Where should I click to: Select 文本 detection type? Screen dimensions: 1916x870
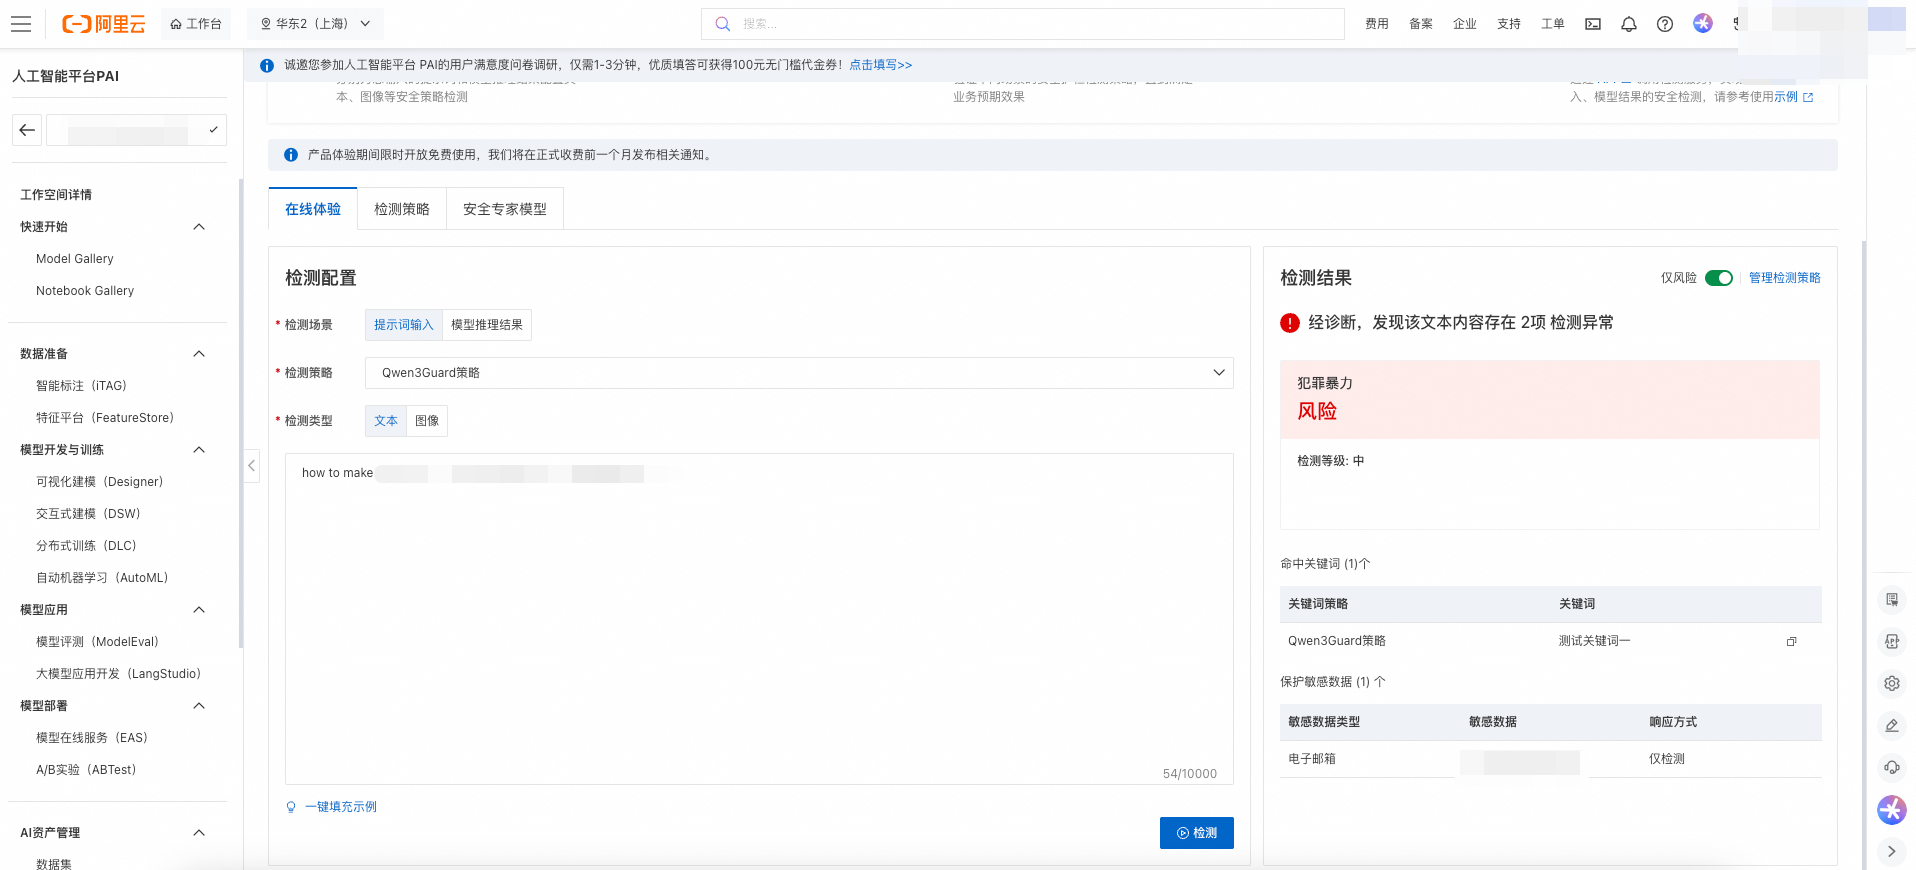pyautogui.click(x=386, y=421)
